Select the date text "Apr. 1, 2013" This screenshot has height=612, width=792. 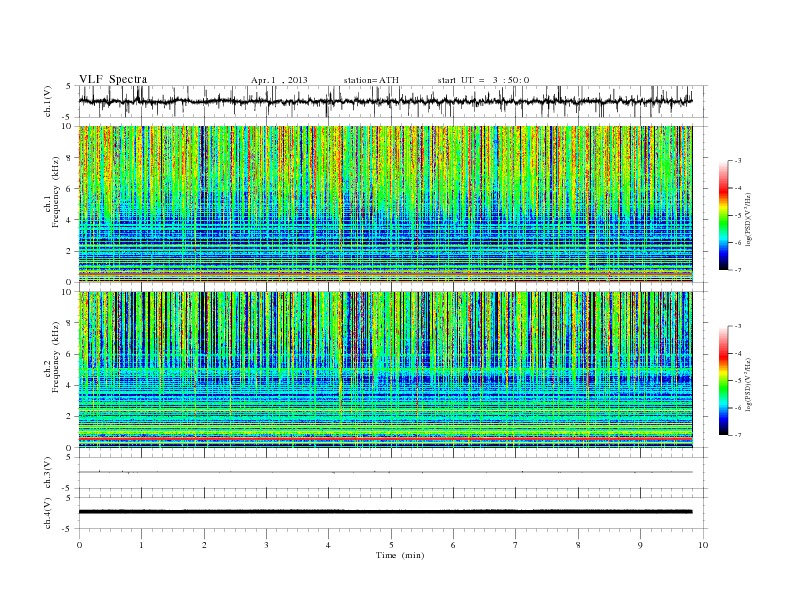pyautogui.click(x=279, y=80)
